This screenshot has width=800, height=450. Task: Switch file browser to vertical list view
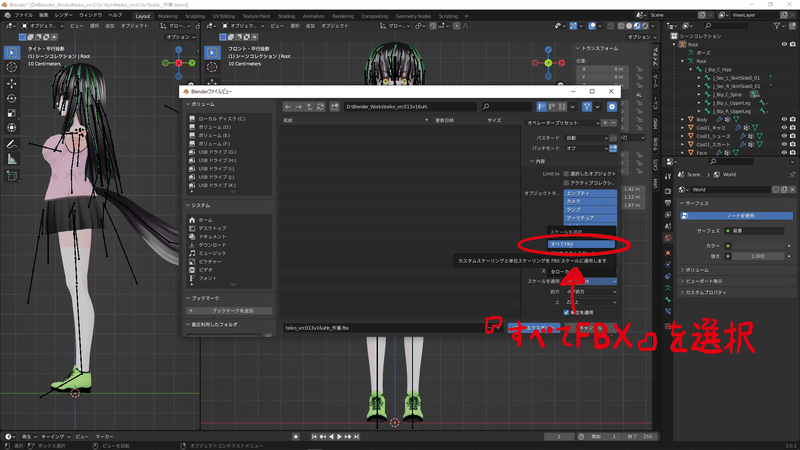tap(542, 107)
